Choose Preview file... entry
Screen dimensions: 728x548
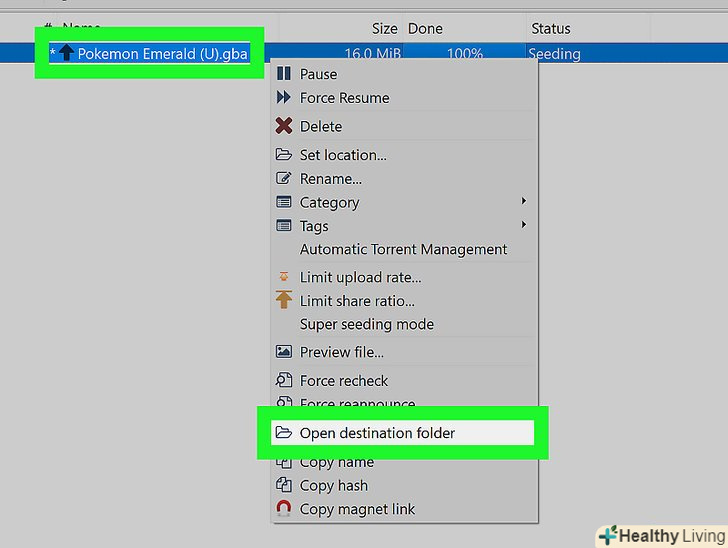click(x=404, y=352)
